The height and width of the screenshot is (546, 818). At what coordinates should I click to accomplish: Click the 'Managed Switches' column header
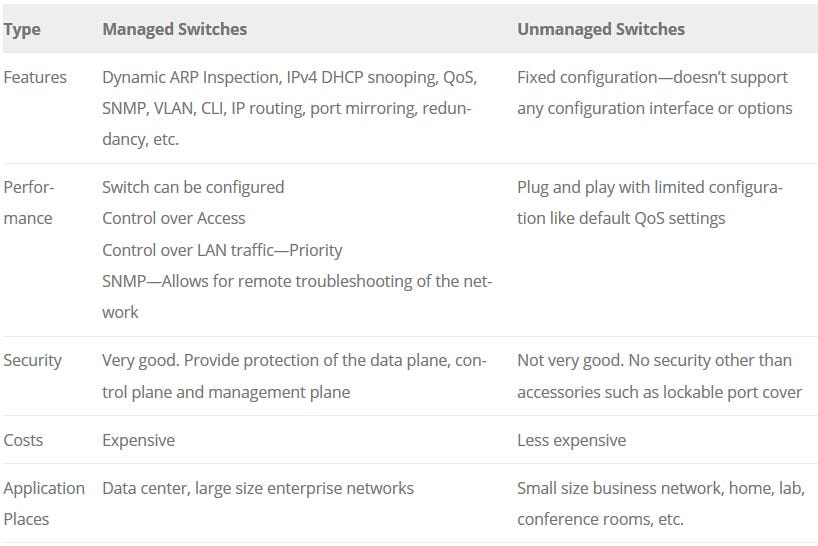175,29
